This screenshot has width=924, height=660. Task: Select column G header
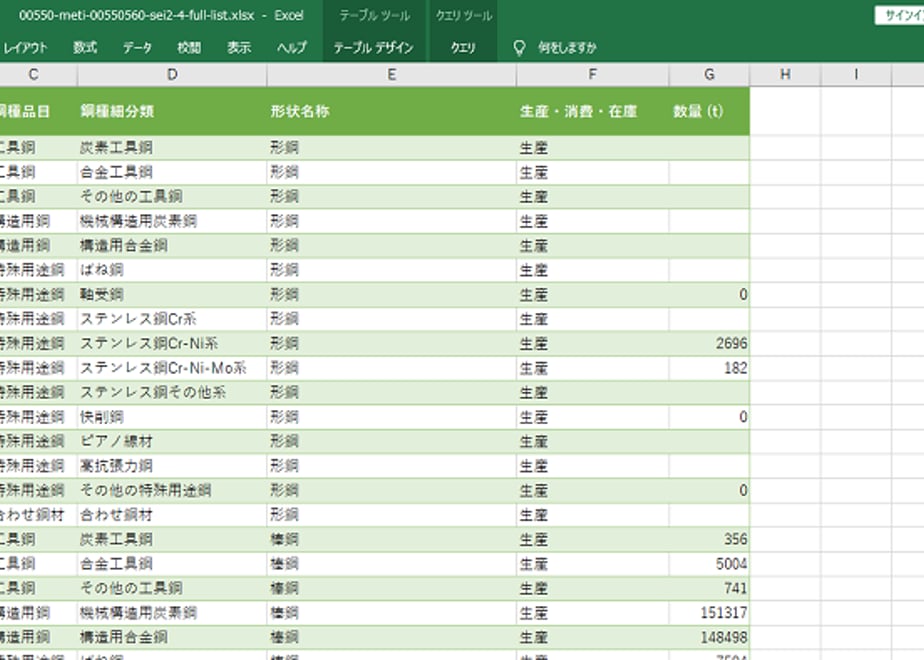[x=709, y=75]
